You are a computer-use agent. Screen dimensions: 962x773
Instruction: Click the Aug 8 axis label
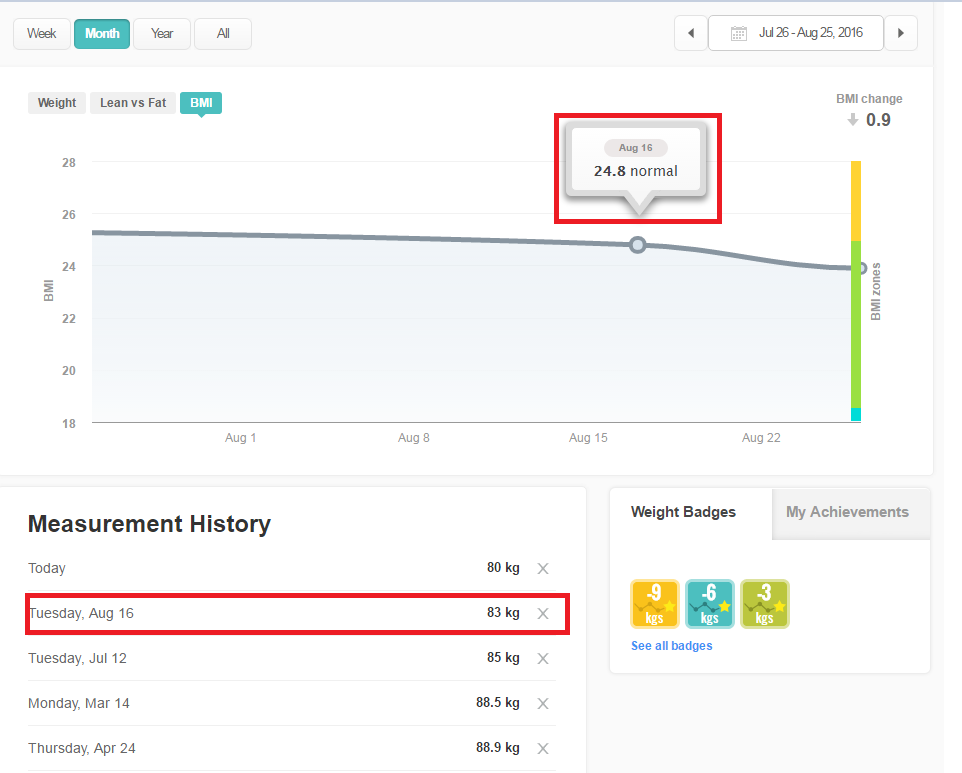[414, 438]
